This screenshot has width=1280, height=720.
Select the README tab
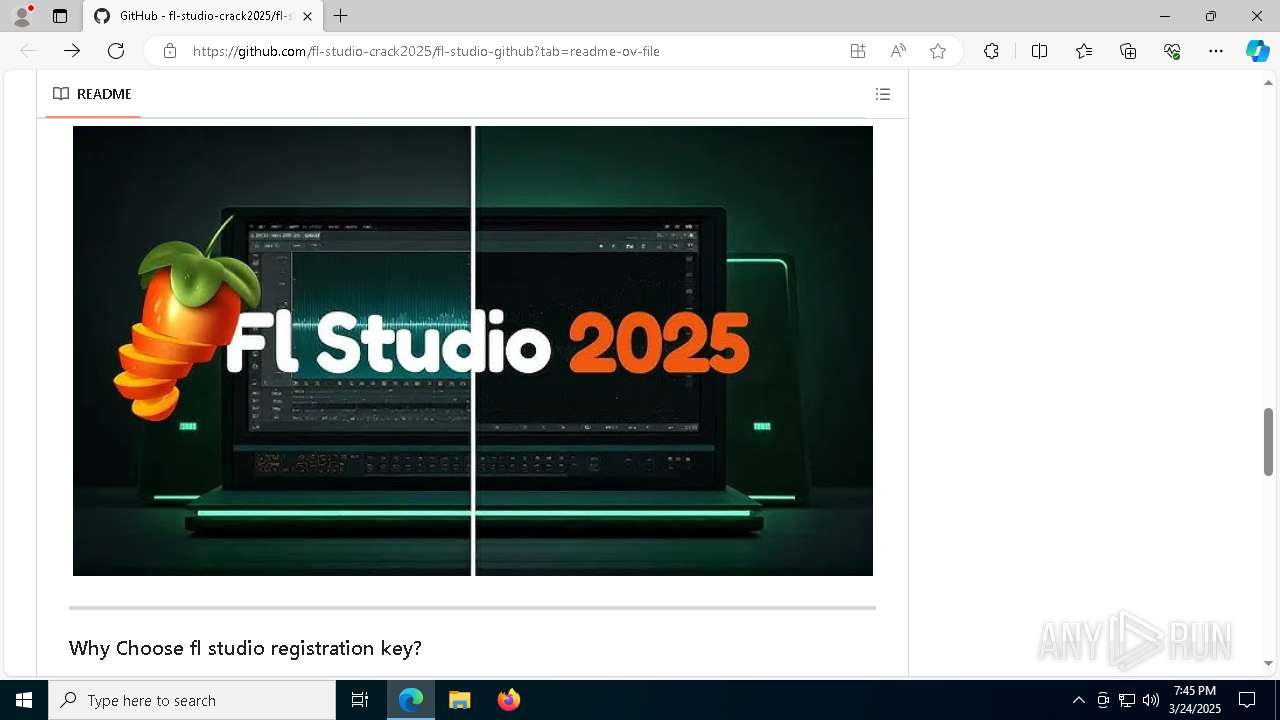pos(92,94)
